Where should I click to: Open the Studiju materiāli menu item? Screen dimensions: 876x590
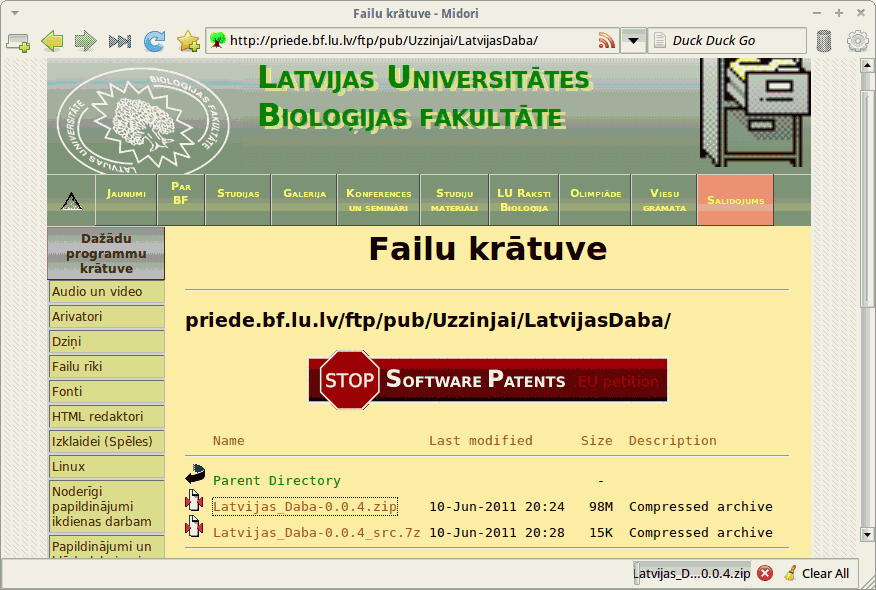coord(454,200)
